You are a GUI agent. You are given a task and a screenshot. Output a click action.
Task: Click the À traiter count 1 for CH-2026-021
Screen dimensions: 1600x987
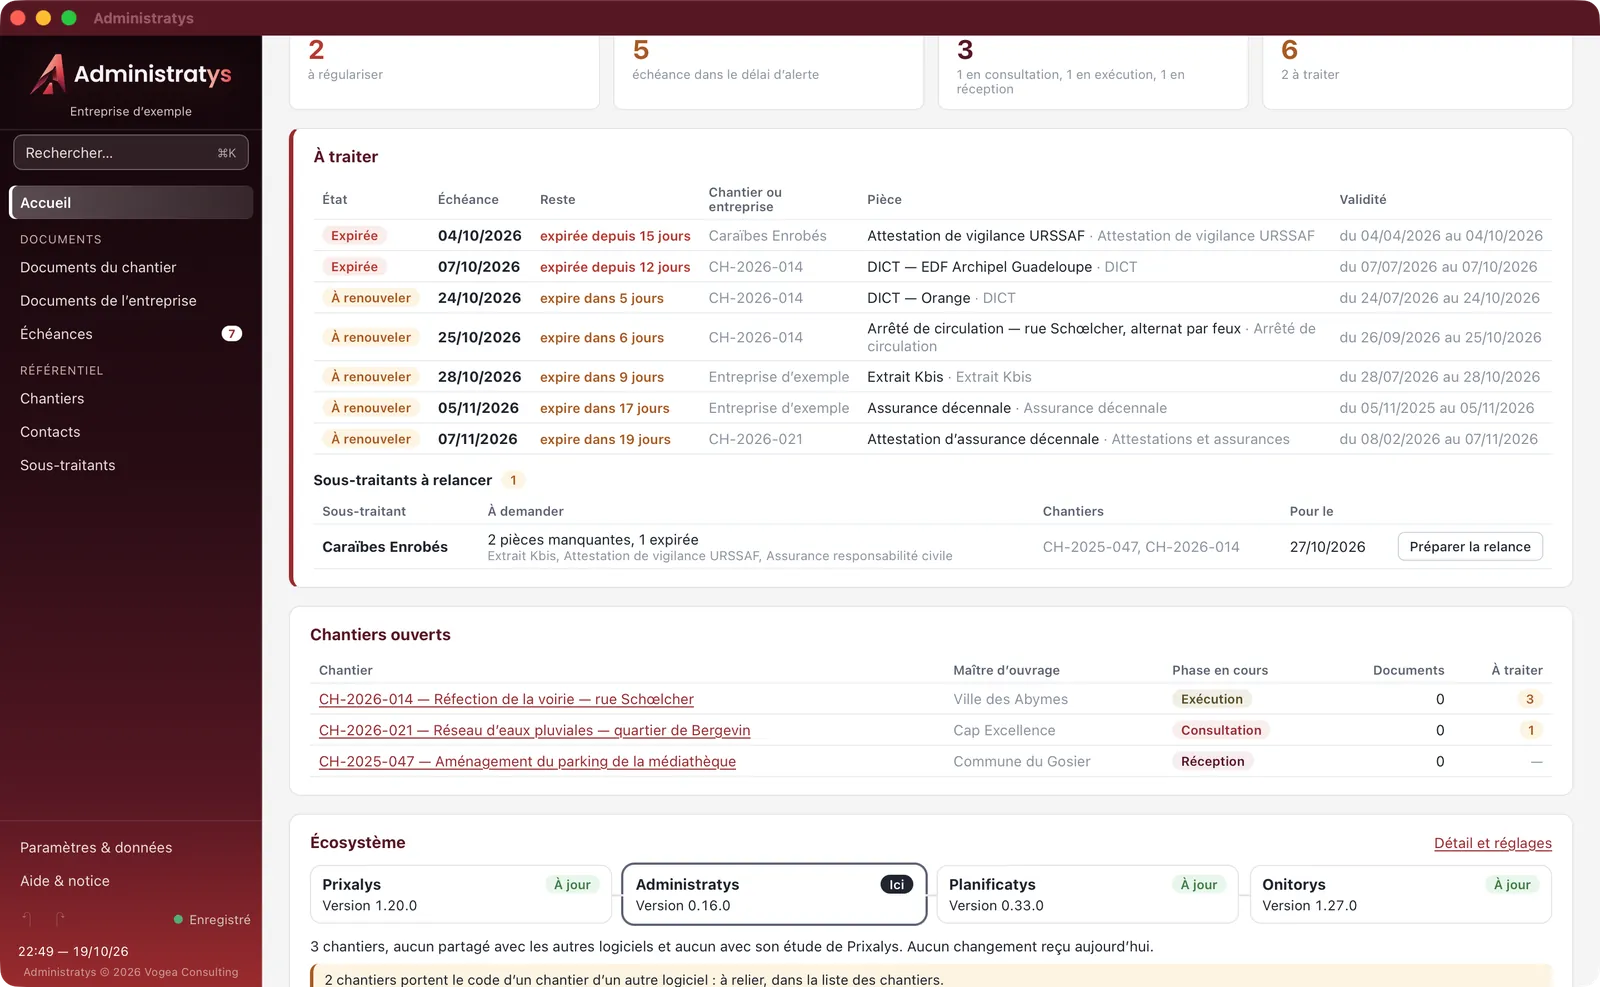[x=1531, y=730]
